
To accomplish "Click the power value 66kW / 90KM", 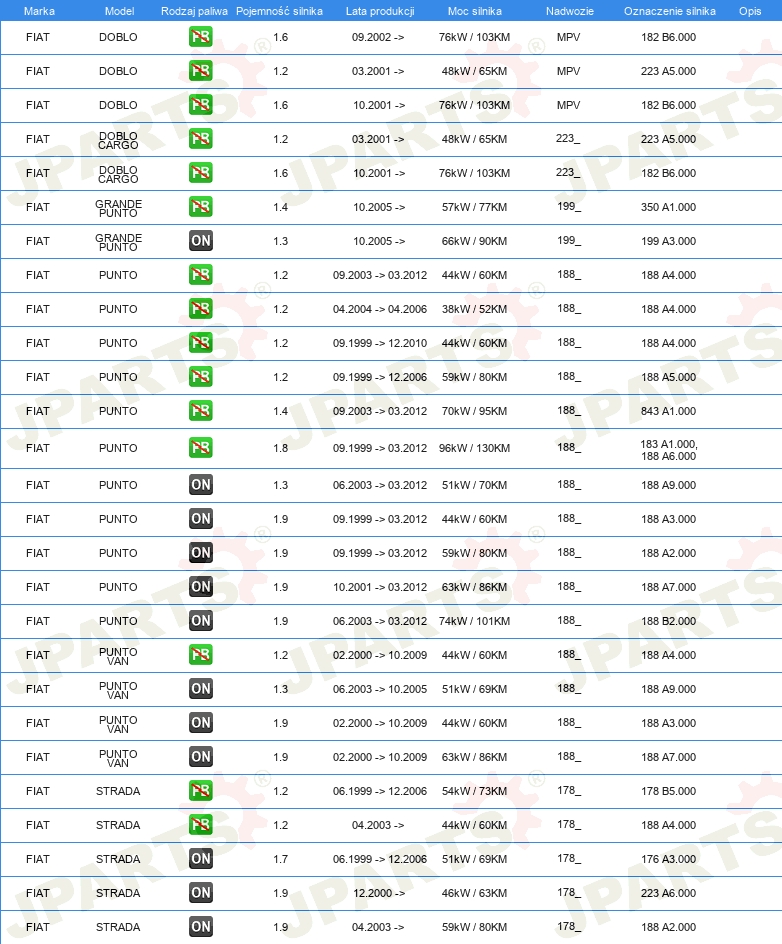I will point(474,241).
